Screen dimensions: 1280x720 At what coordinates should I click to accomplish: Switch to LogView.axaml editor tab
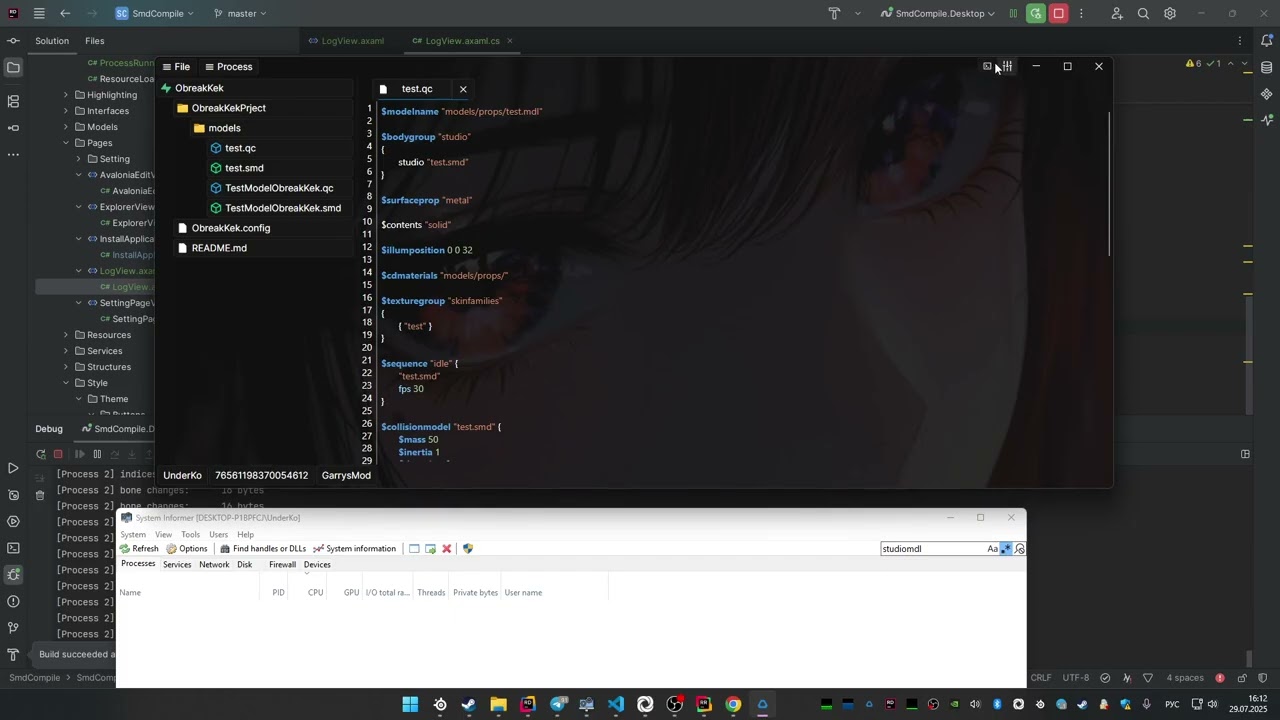(345, 41)
